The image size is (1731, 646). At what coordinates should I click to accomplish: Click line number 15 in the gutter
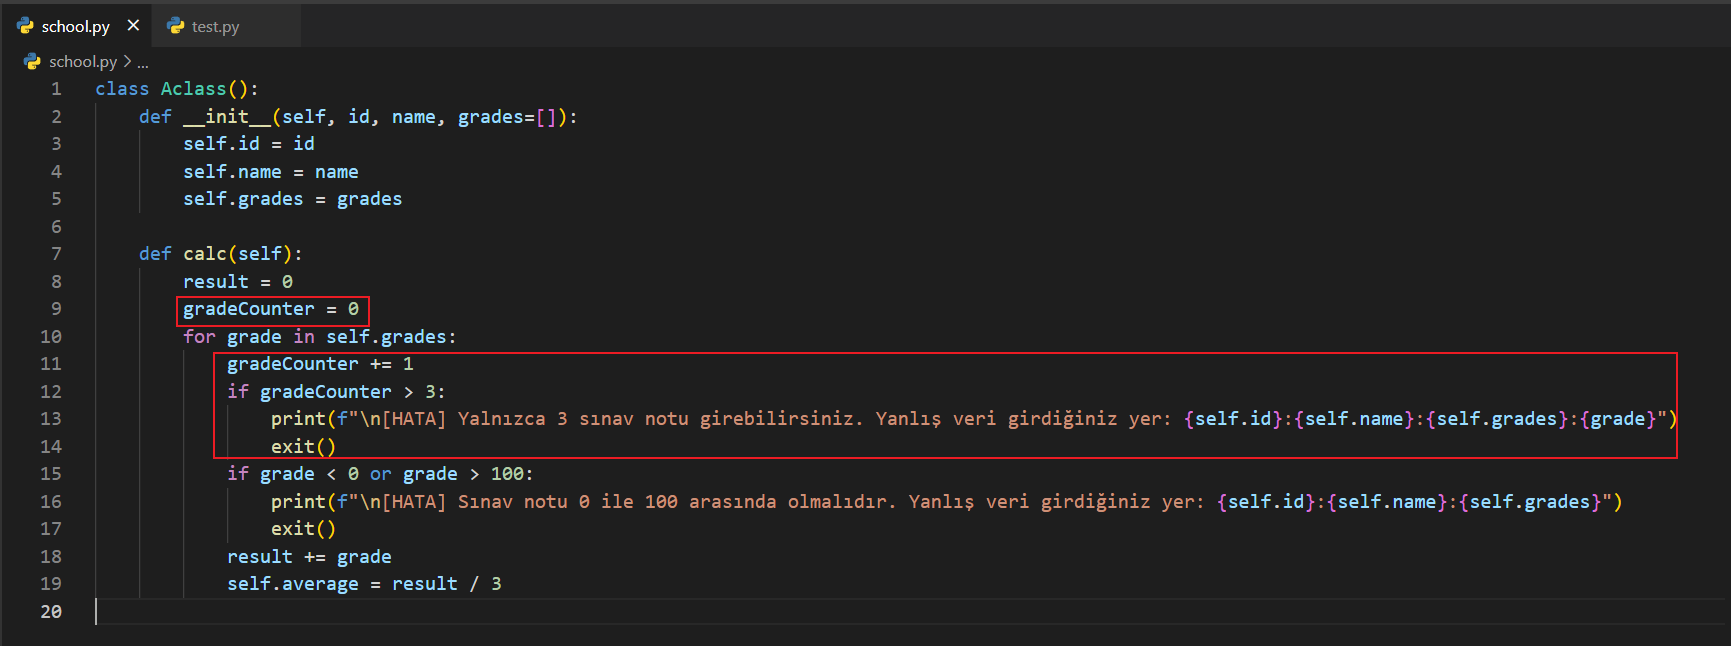(51, 474)
